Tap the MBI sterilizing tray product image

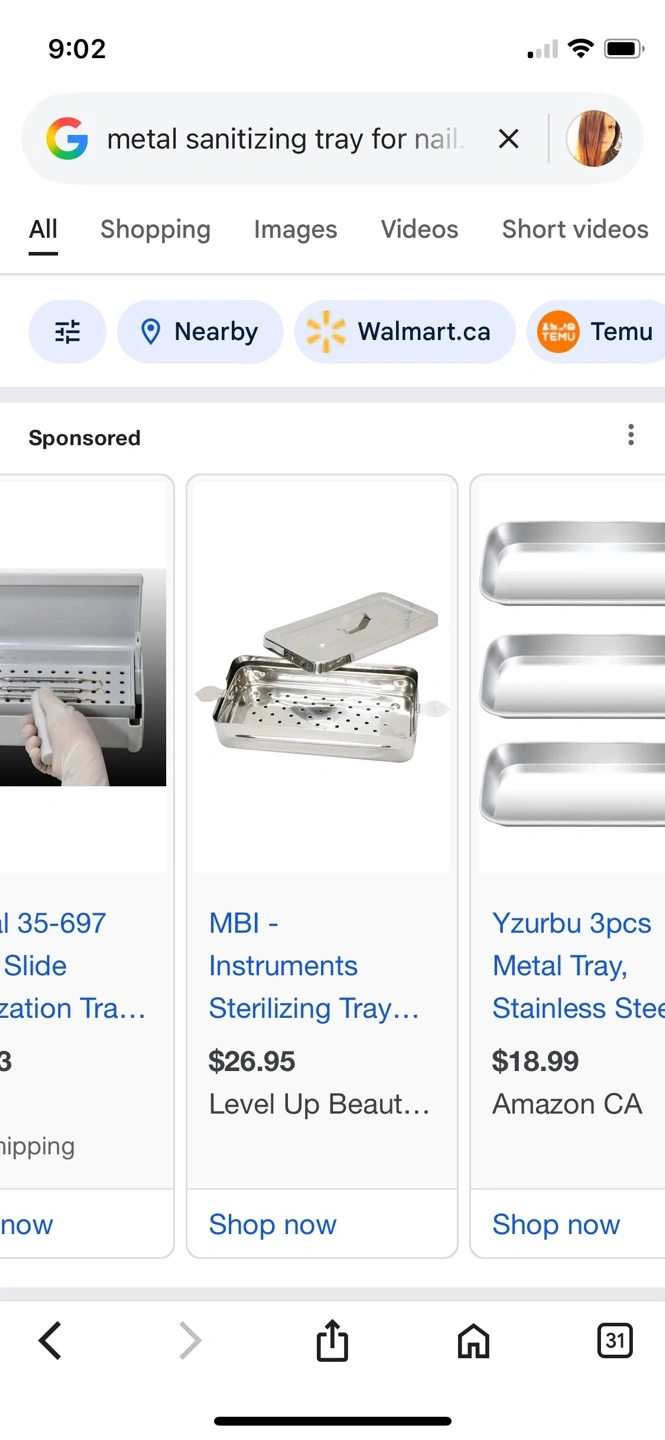tap(322, 677)
